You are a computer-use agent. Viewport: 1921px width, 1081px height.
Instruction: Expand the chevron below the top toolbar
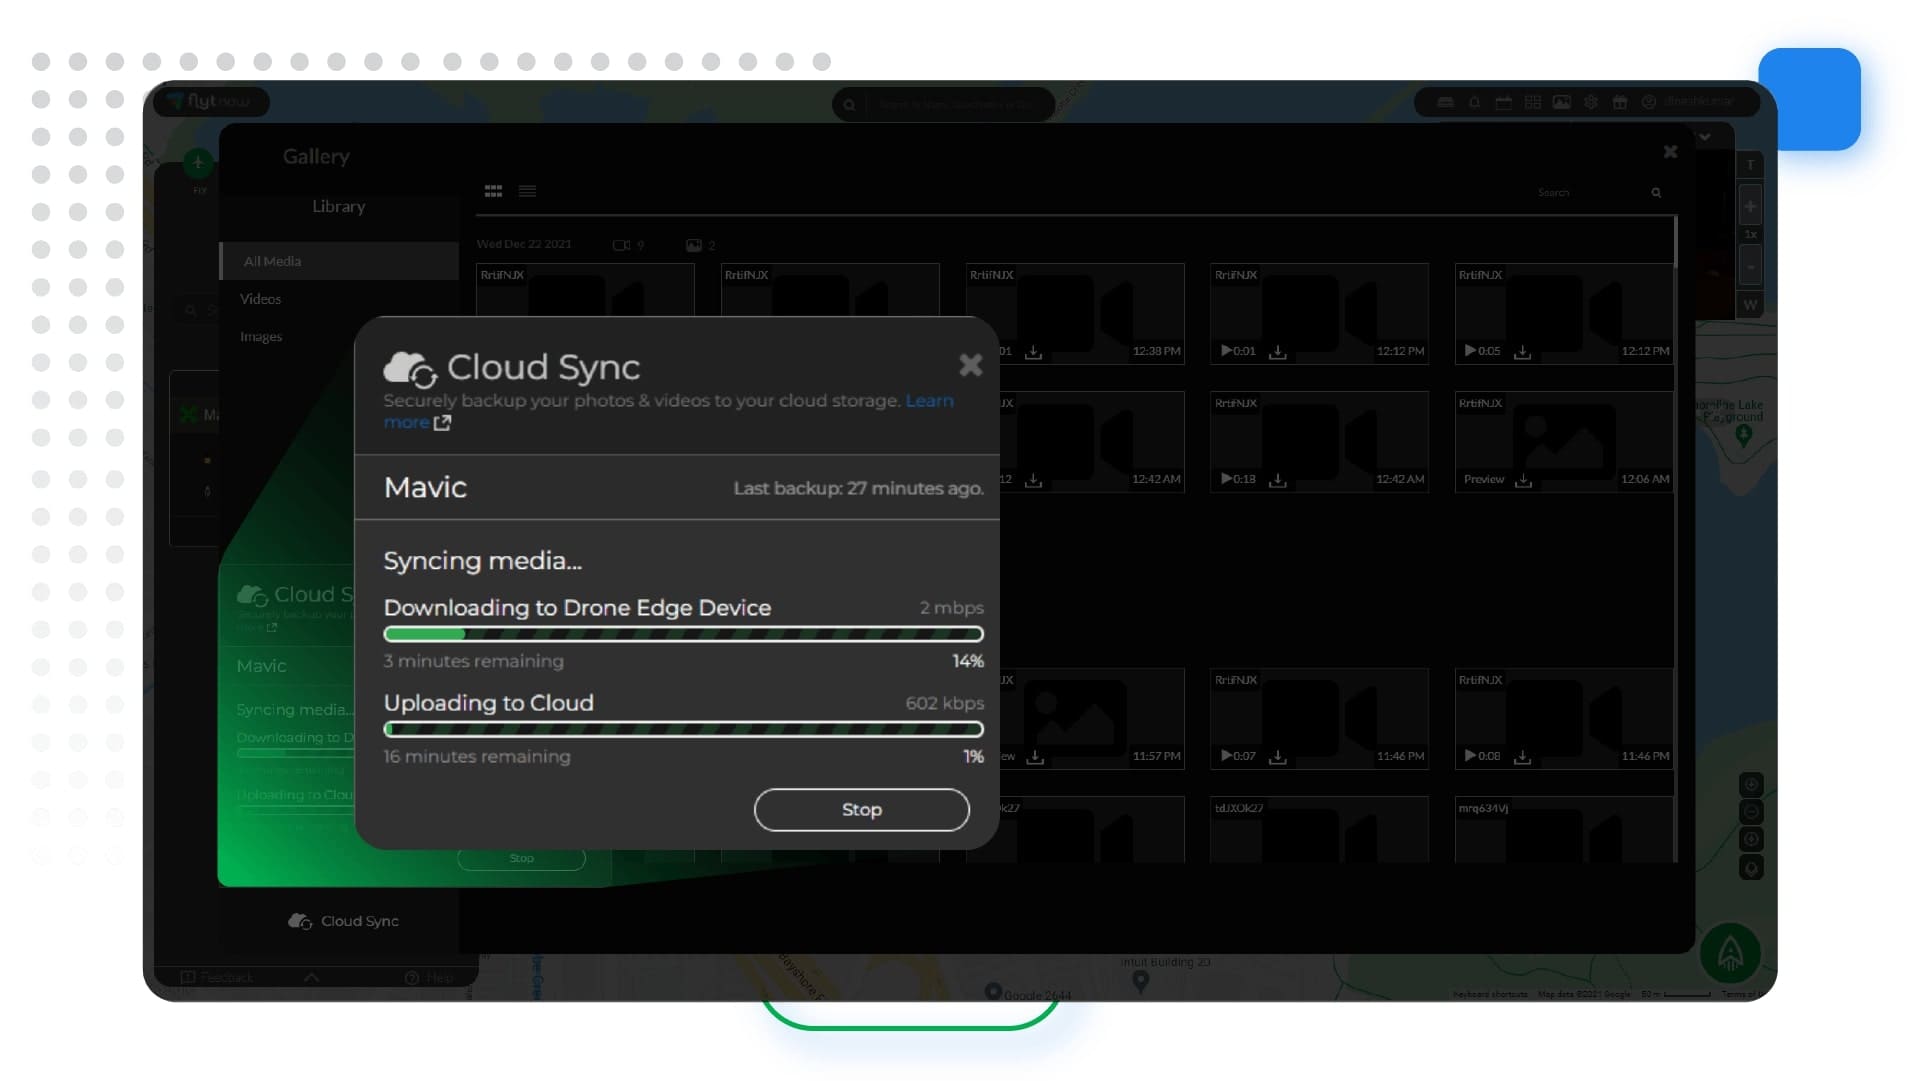pos(1705,136)
